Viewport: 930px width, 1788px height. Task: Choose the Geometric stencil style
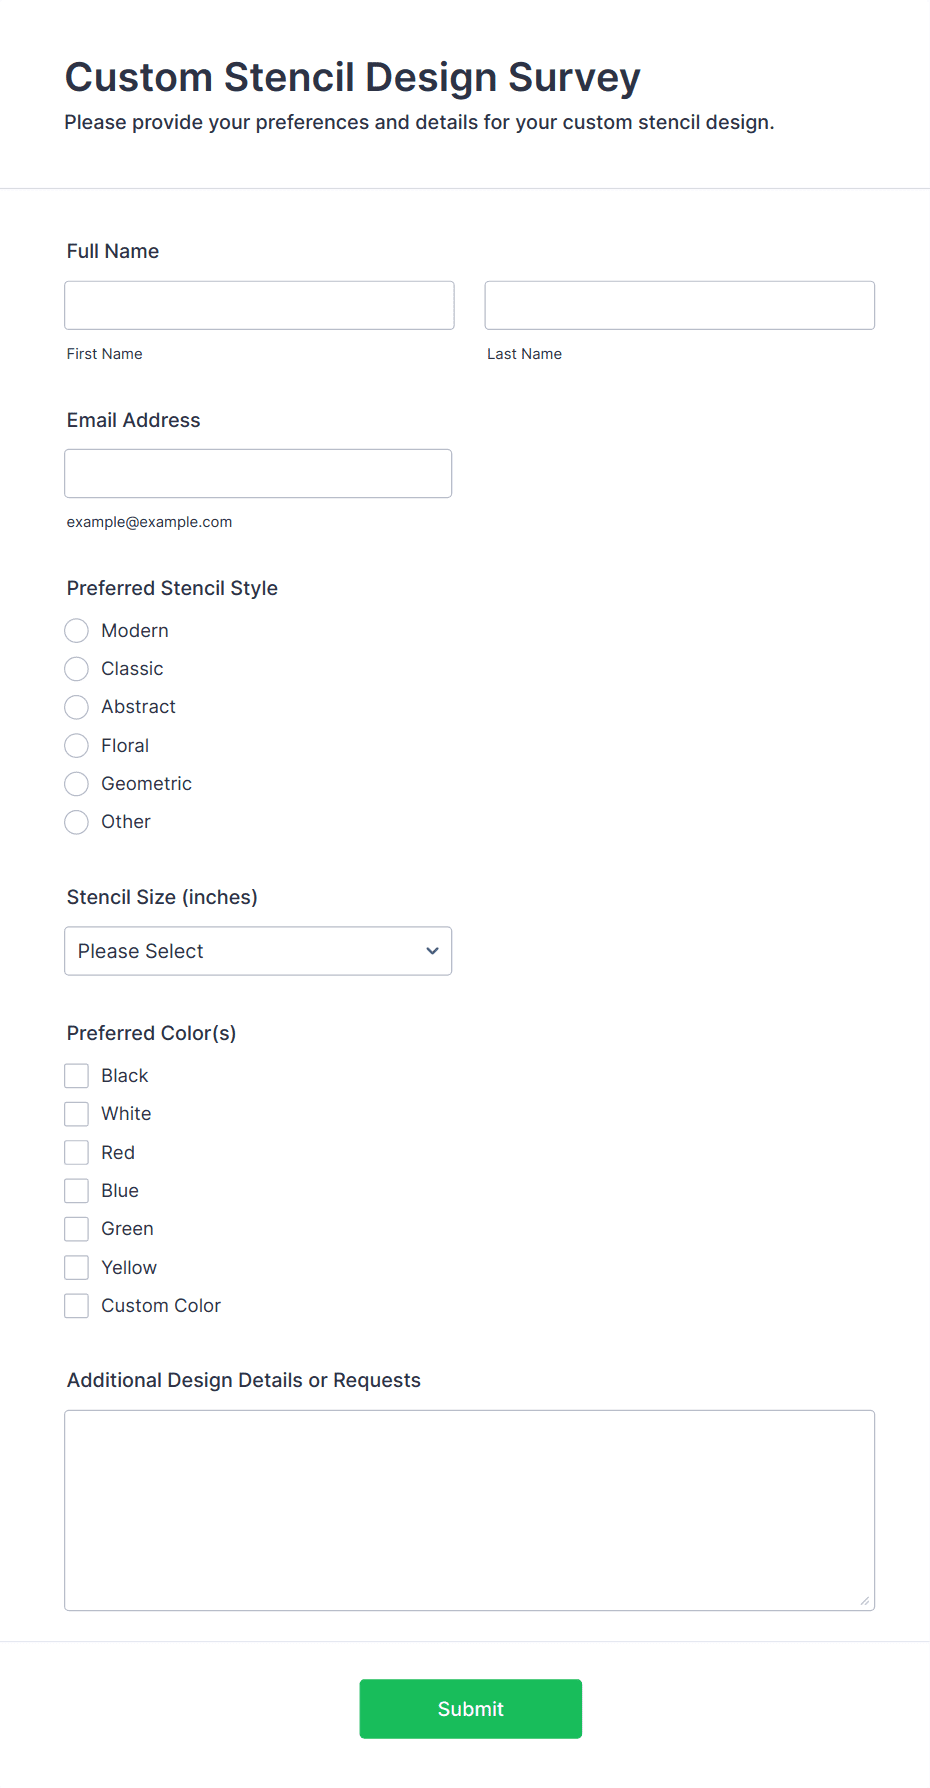tap(77, 784)
